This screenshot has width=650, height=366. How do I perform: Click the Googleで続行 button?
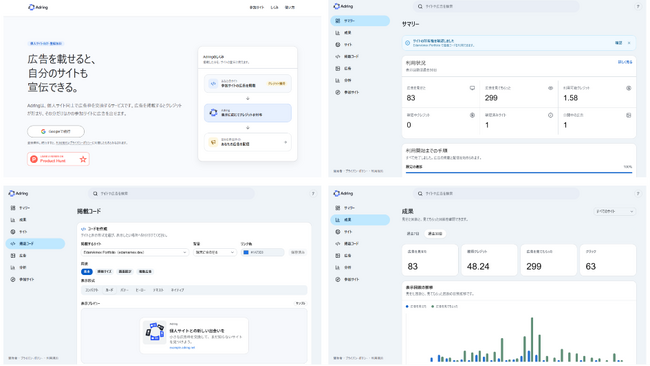(56, 131)
